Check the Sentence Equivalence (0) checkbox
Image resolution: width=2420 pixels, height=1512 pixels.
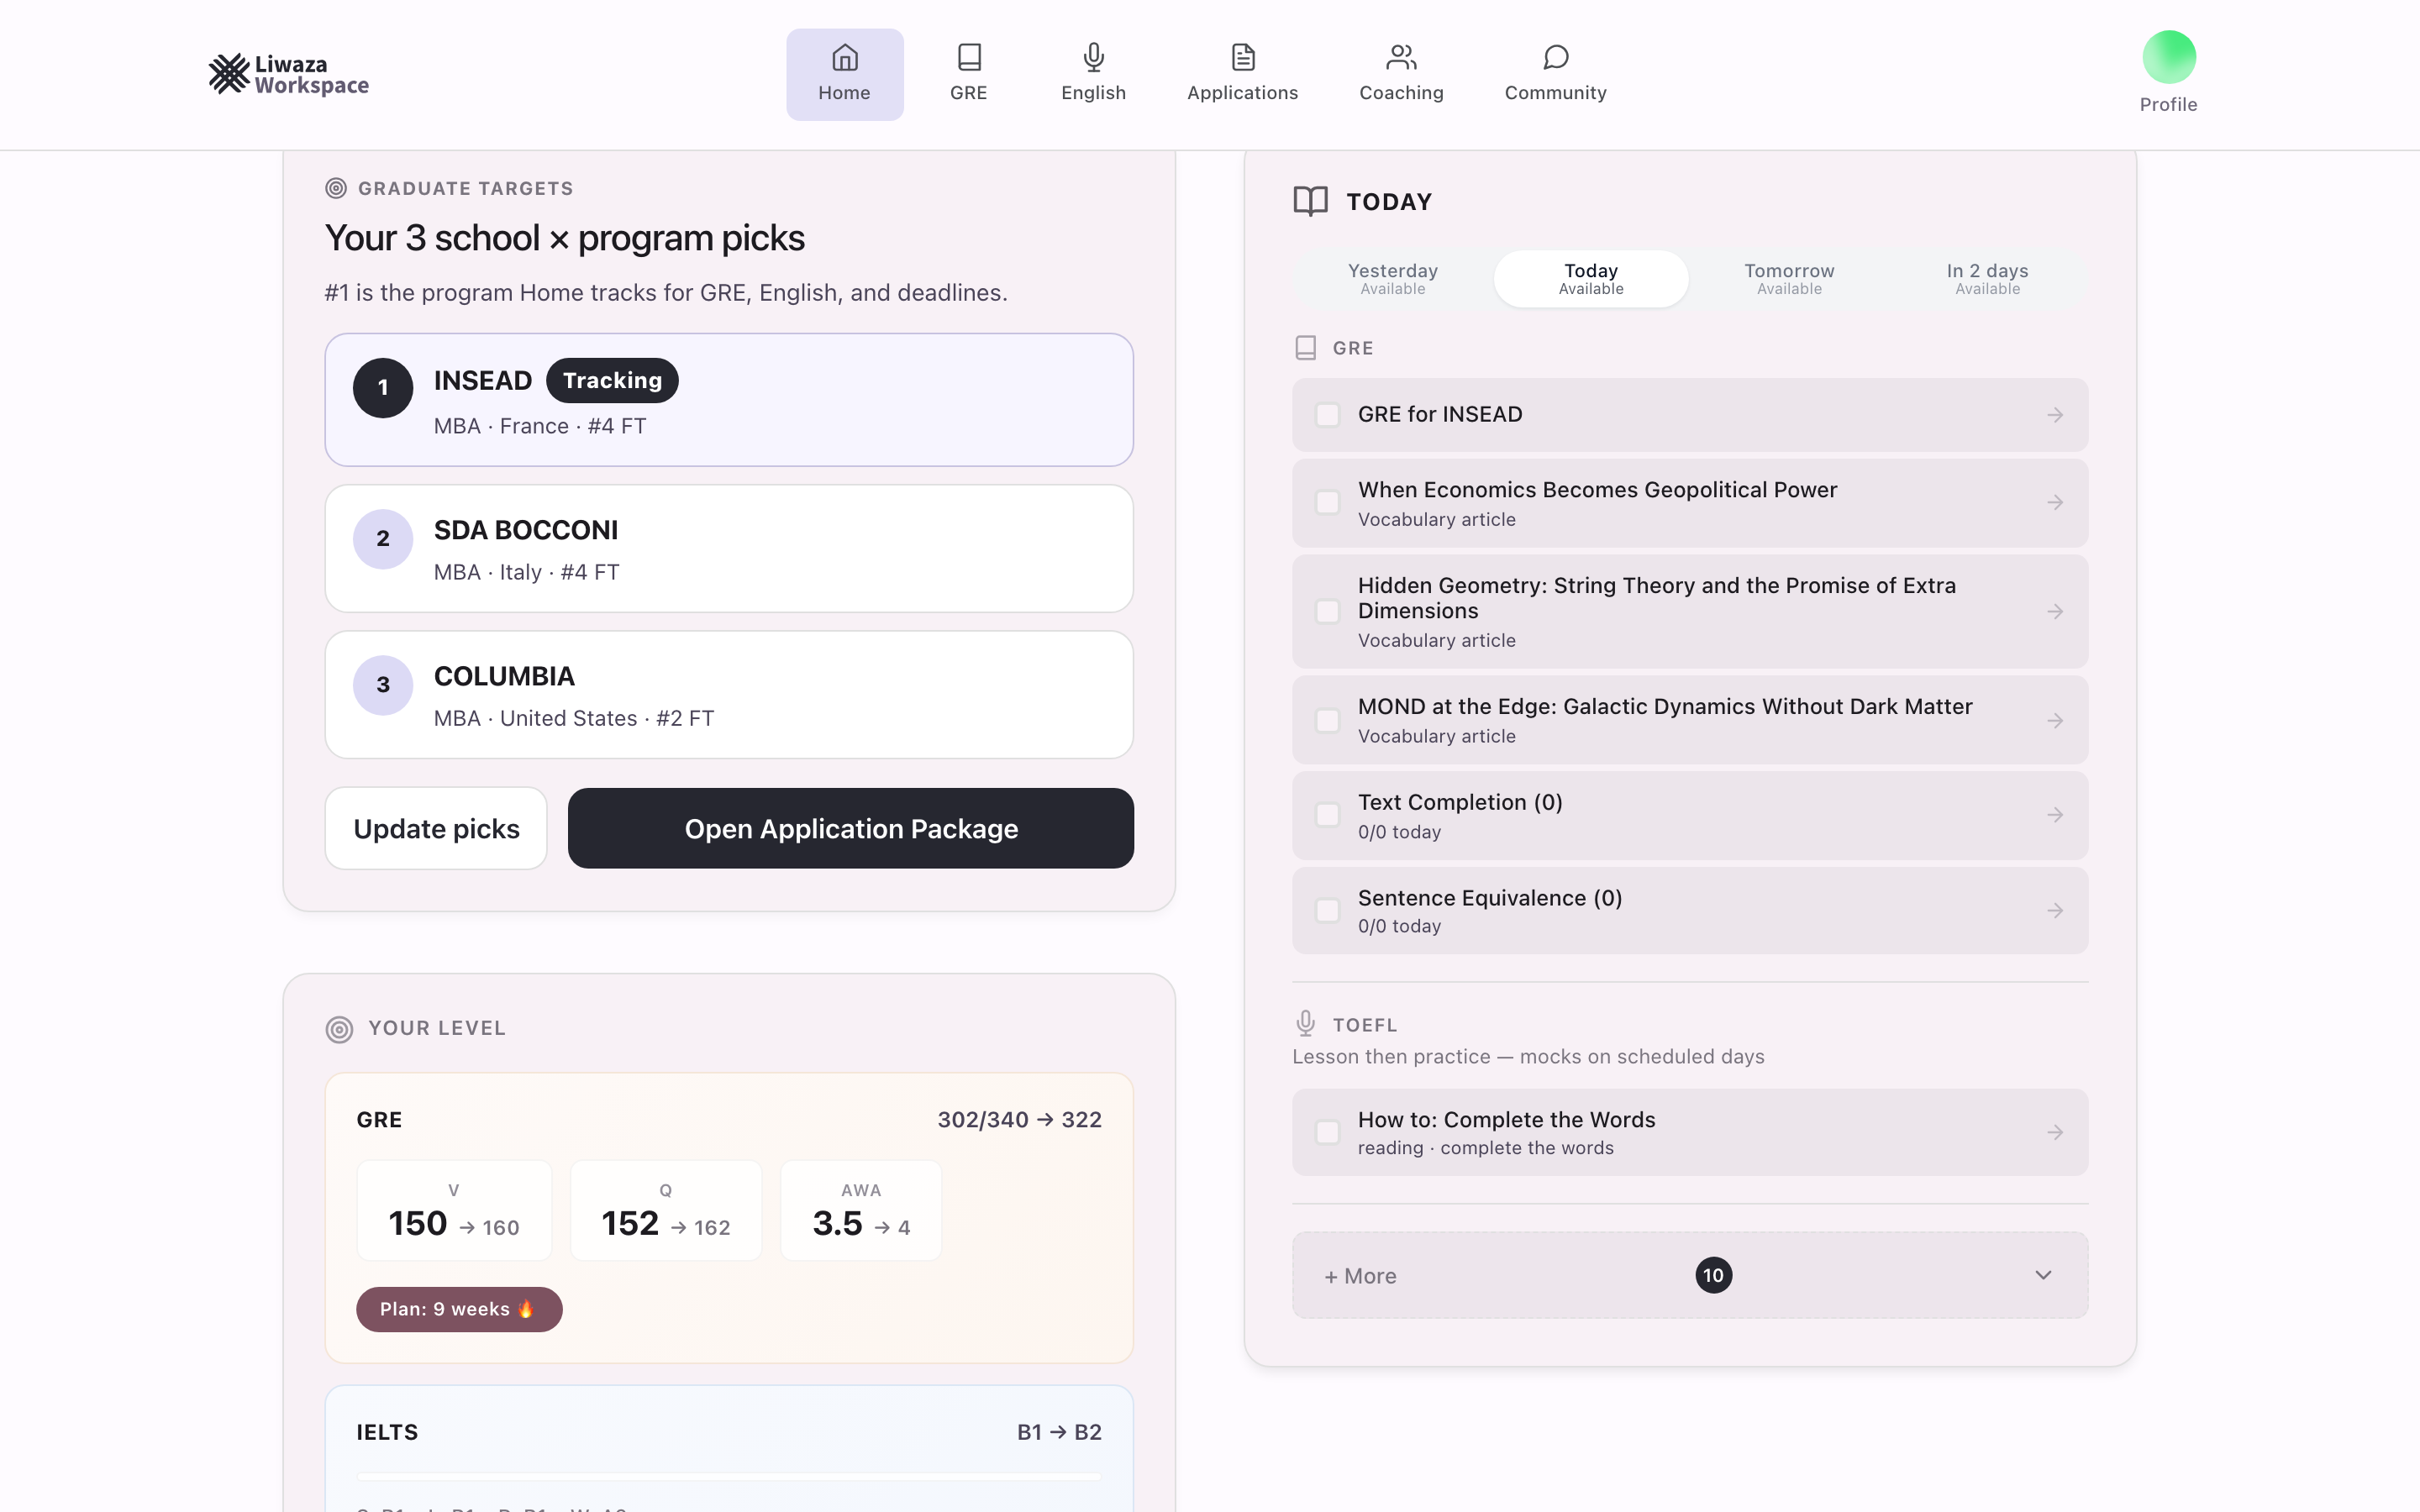click(1327, 911)
